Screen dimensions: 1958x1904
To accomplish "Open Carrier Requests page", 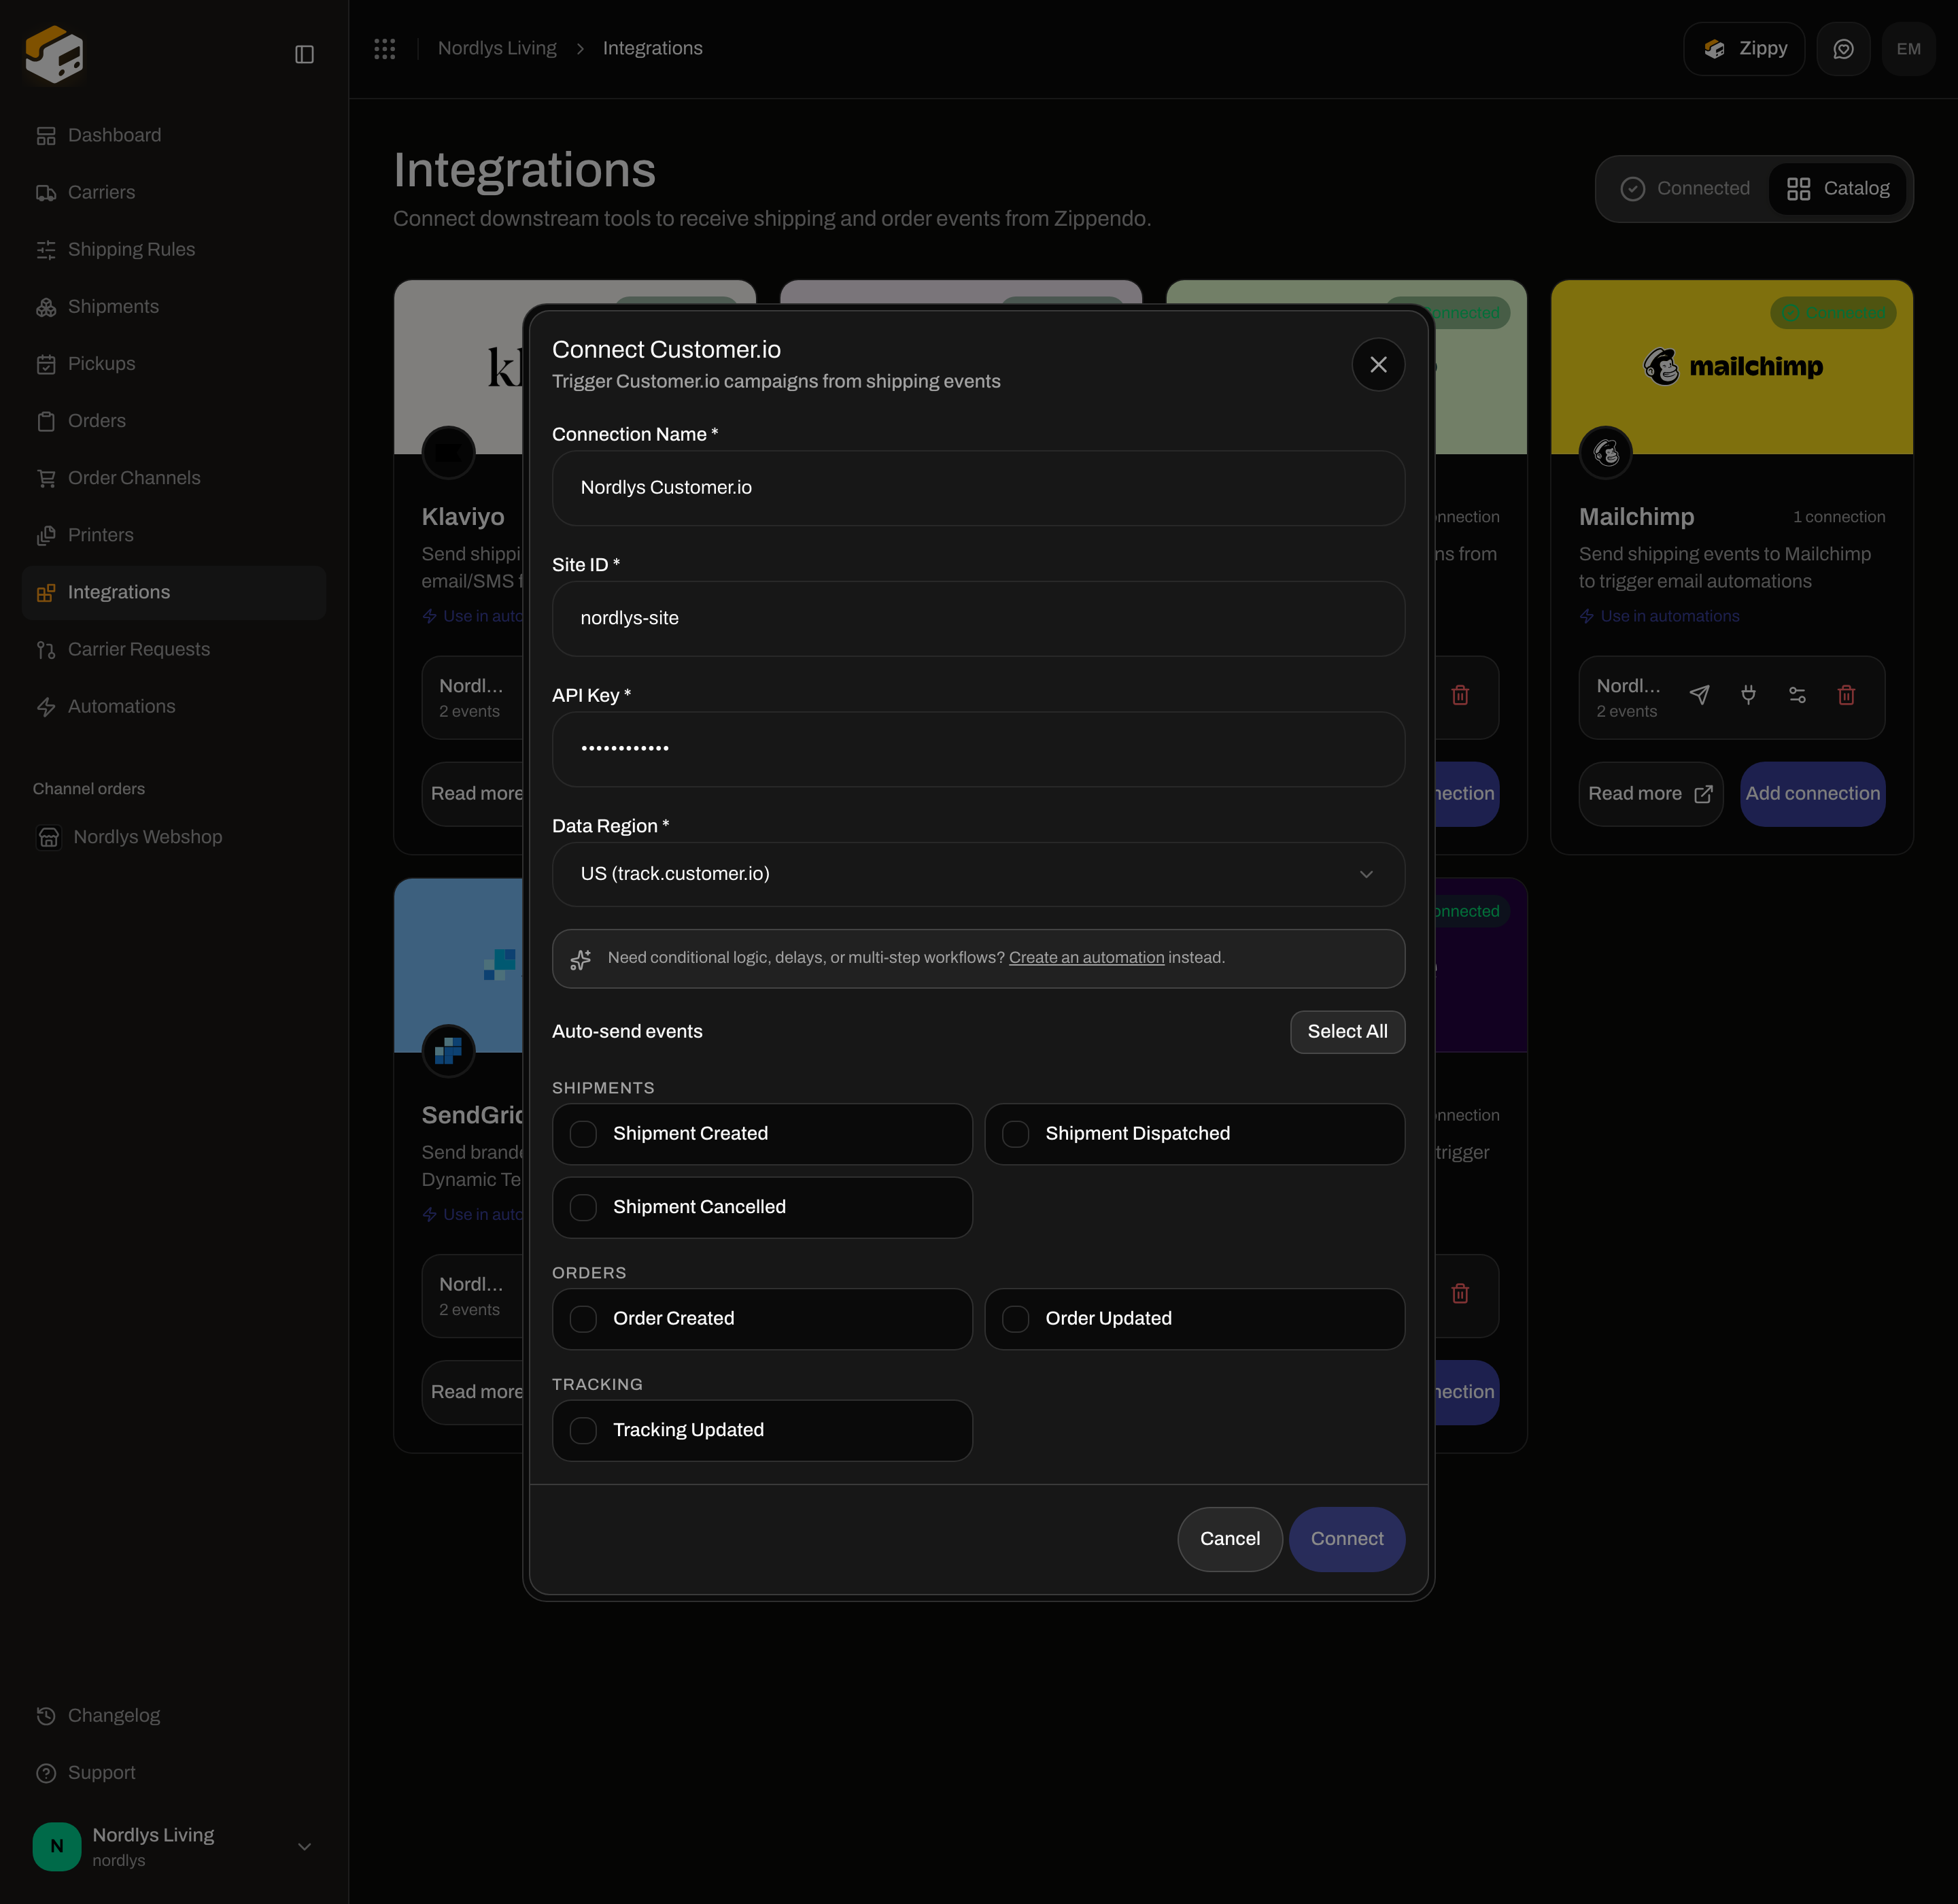I will point(174,649).
